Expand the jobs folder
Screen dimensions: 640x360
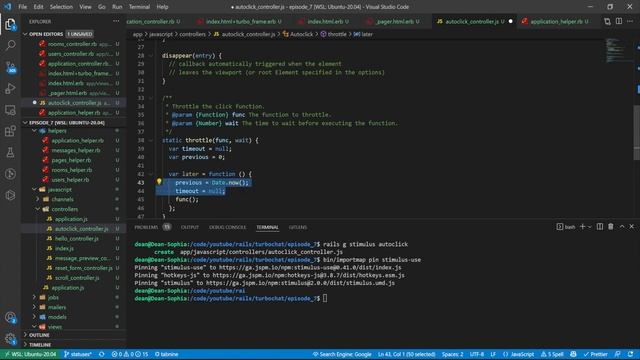pyautogui.click(x=34, y=297)
